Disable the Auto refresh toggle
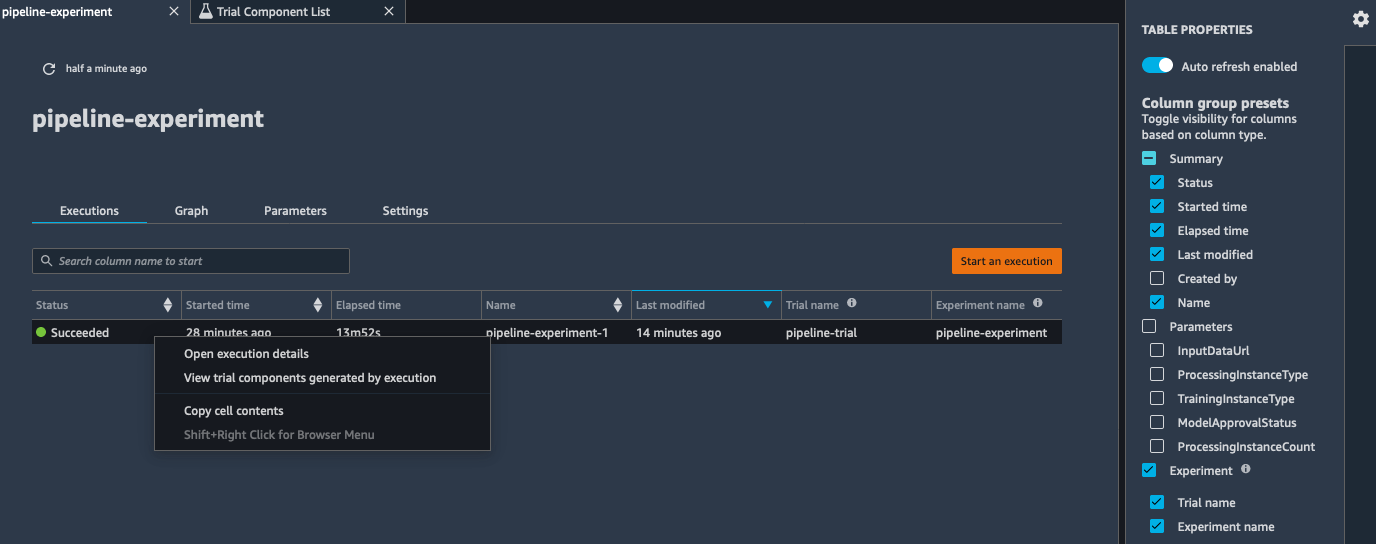 click(1157, 66)
